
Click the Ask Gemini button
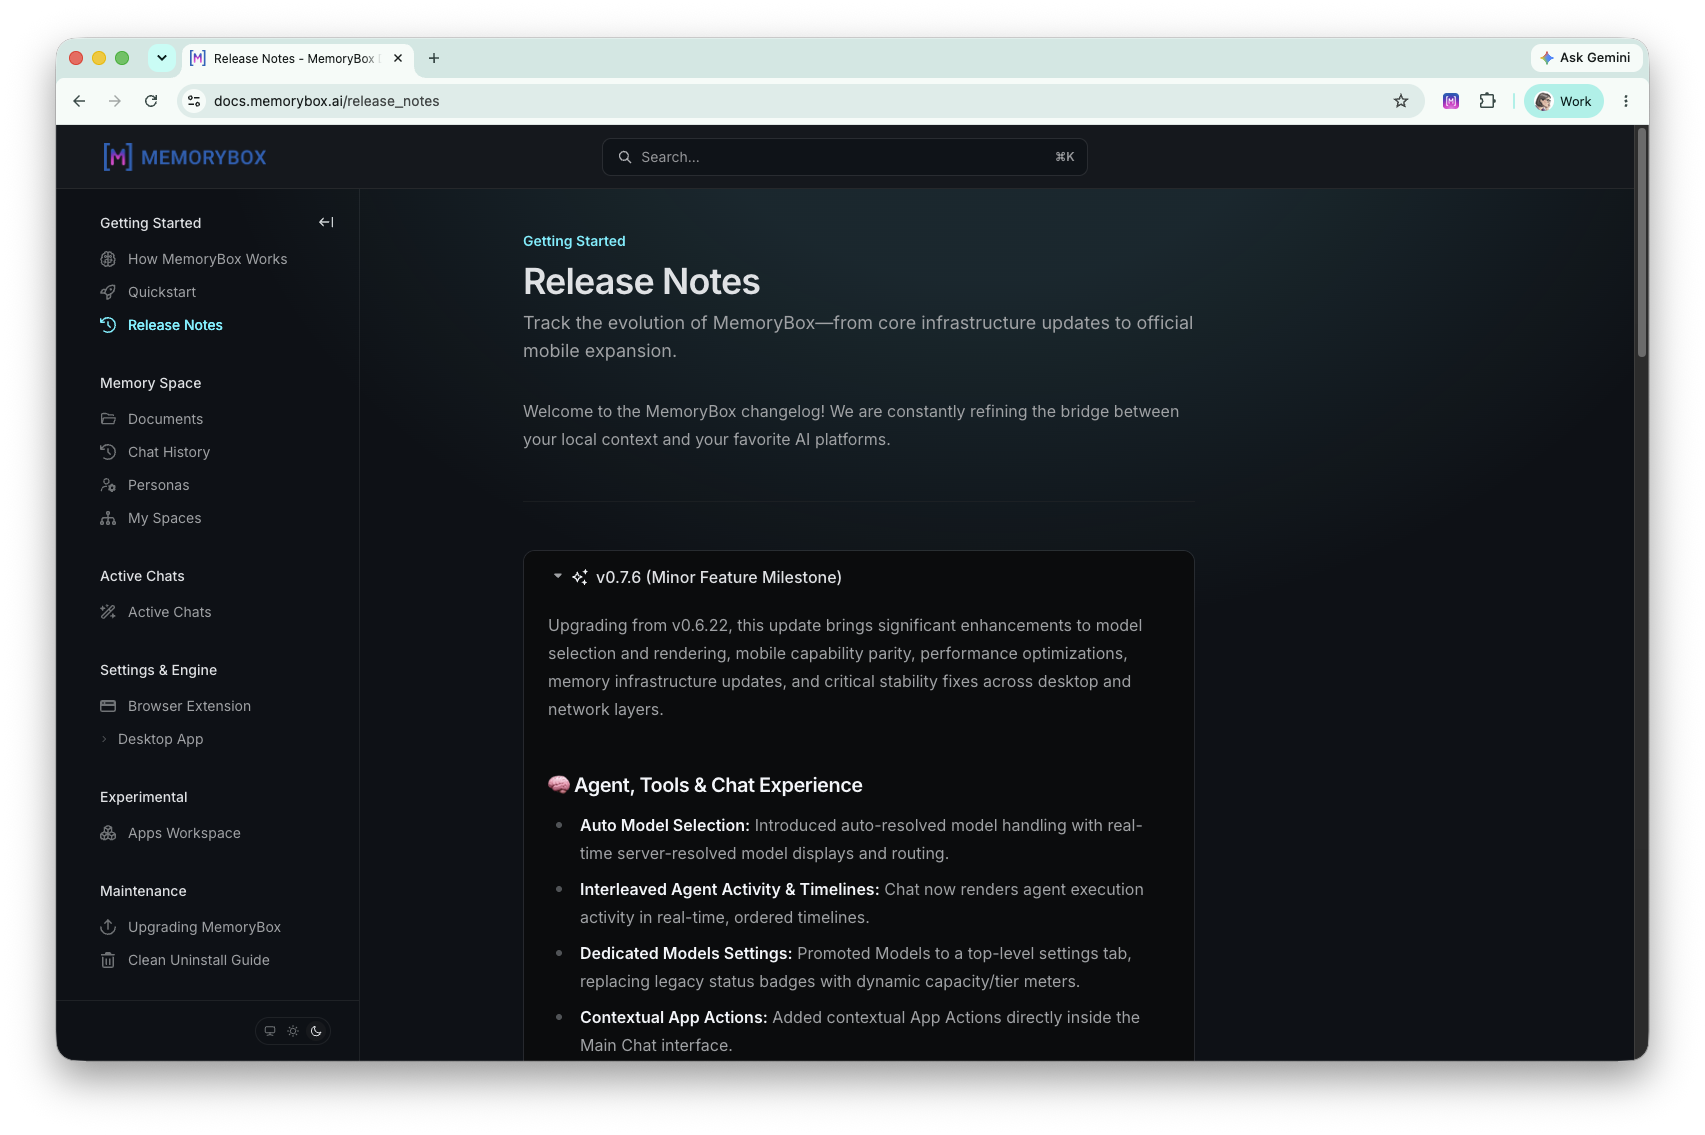1585,58
